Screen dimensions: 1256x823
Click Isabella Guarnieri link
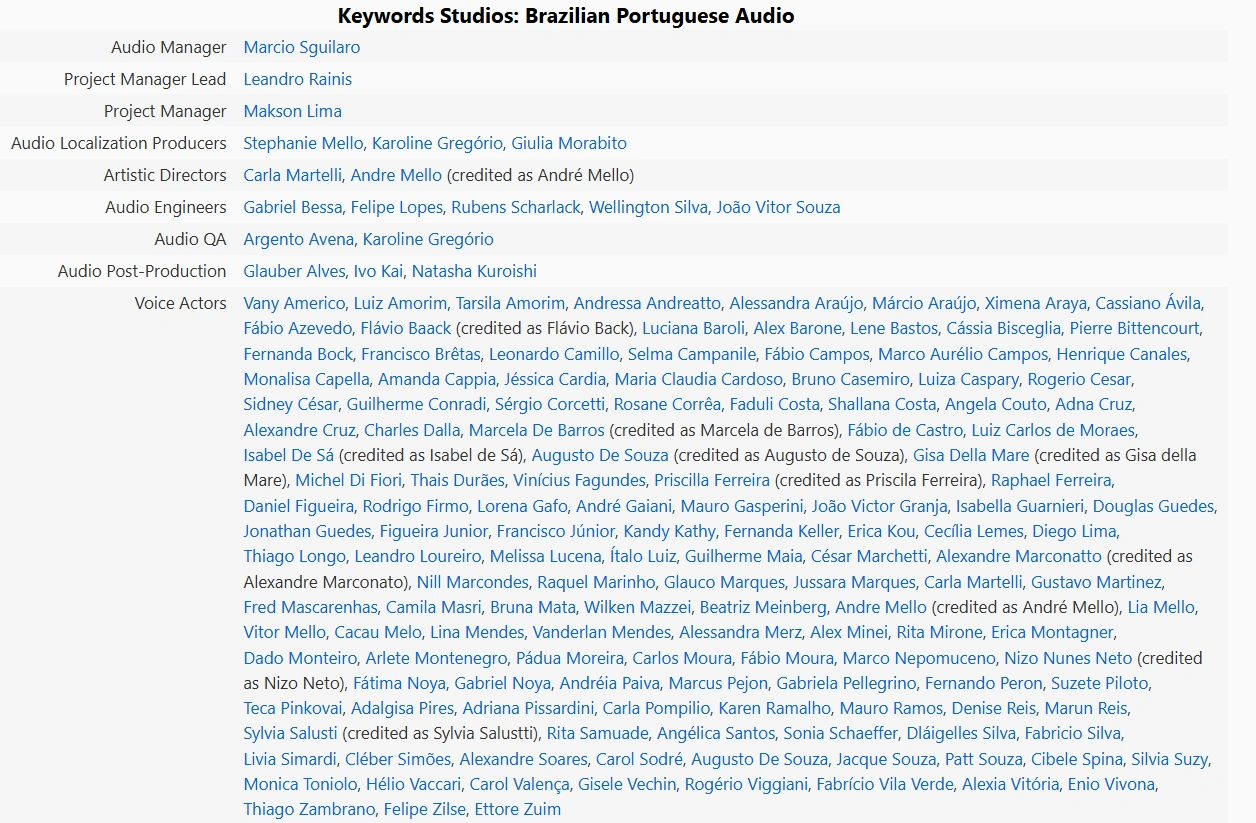pos(1020,506)
